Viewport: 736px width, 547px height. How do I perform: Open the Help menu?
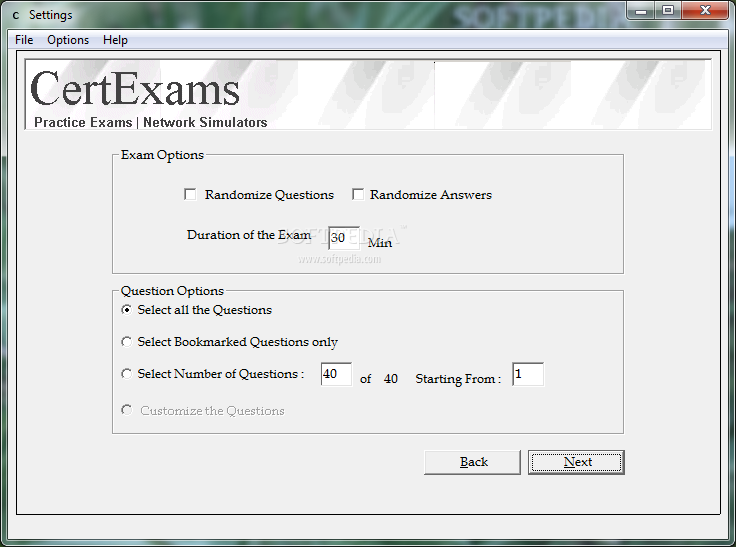(x=115, y=40)
